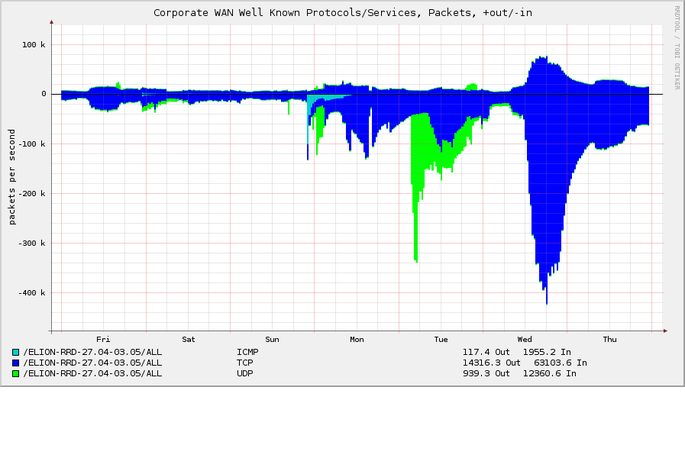Screen dimensions: 685x458
Task: Click the TCP 63103.6 In value
Action: [560, 363]
